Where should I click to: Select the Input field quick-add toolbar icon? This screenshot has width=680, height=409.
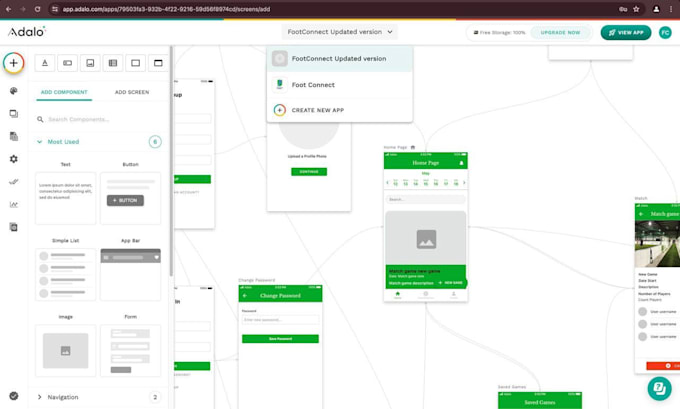pyautogui.click(x=68, y=63)
